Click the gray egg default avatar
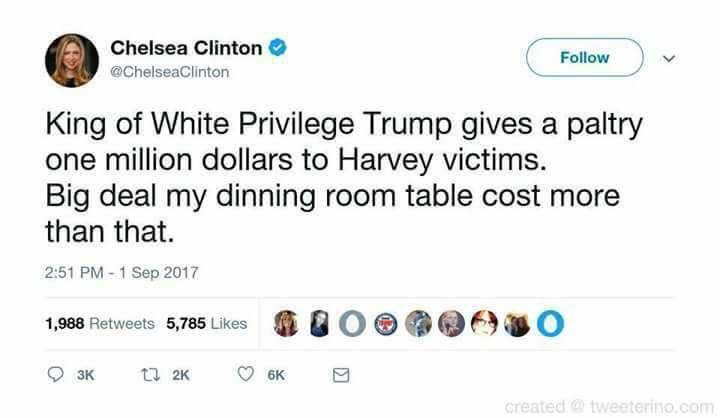This screenshot has height=418, width=720. pyautogui.click(x=352, y=324)
